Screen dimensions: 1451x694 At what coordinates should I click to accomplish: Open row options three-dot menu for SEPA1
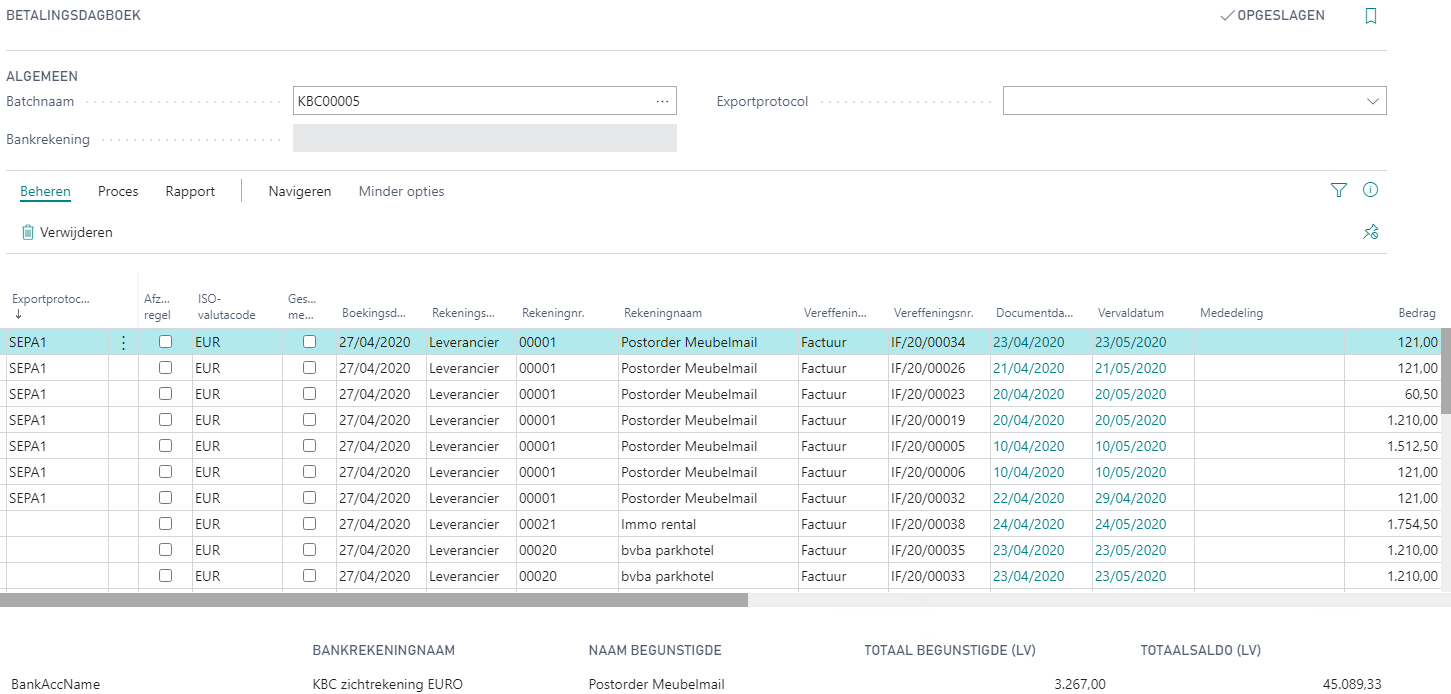coord(123,342)
